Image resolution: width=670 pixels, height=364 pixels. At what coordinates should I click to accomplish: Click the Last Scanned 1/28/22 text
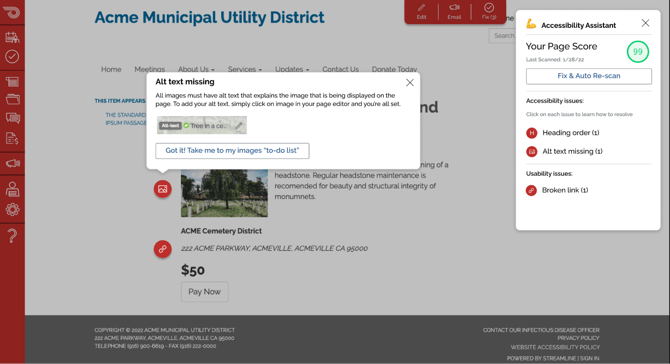coord(555,60)
